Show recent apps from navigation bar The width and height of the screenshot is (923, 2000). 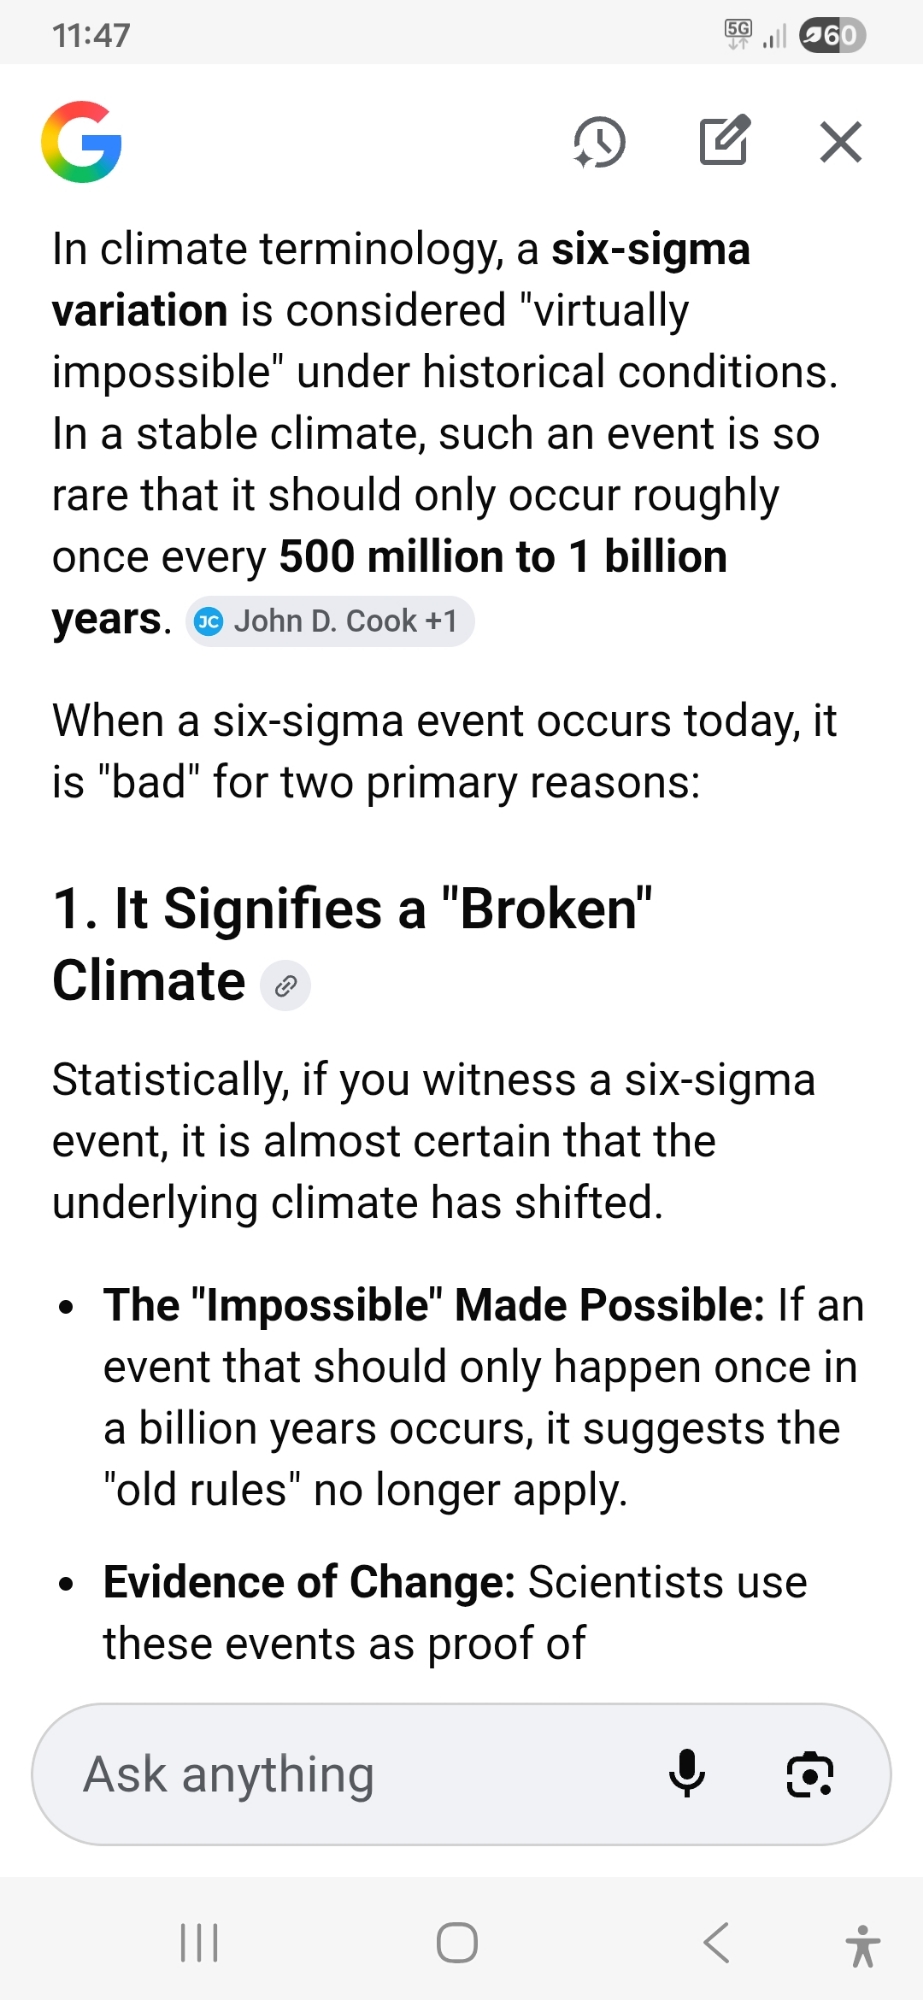(x=199, y=1943)
